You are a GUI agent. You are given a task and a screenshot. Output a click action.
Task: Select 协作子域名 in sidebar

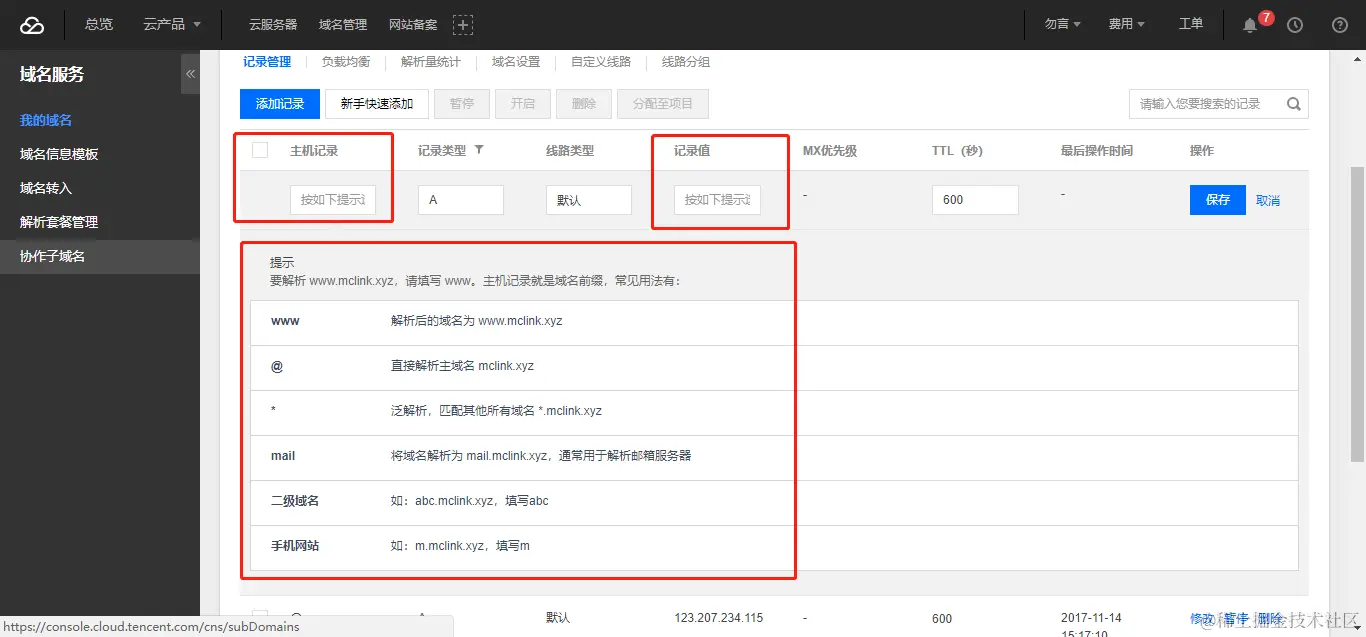coord(100,256)
